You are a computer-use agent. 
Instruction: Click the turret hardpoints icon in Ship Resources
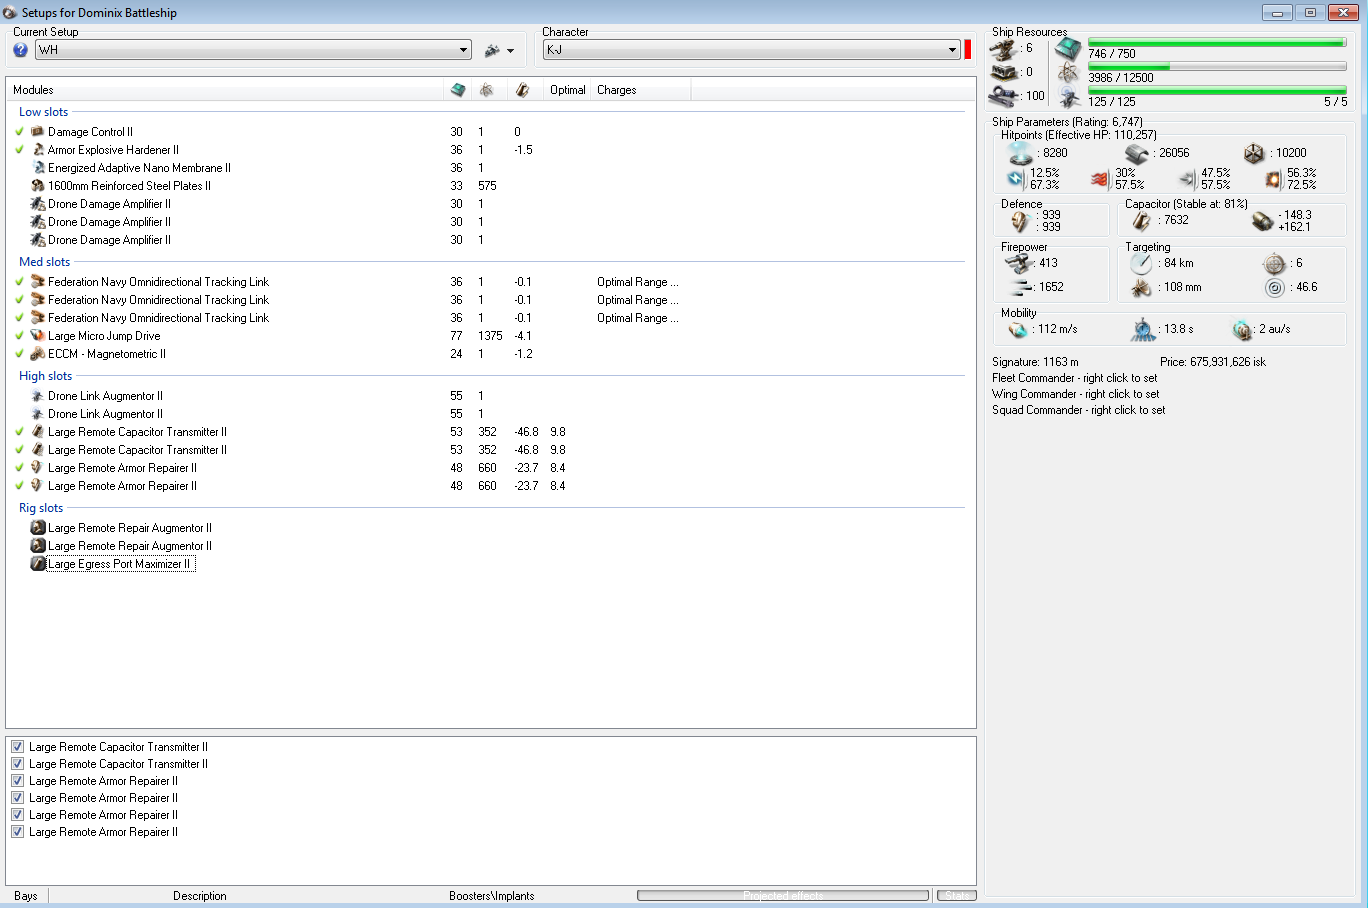[x=1004, y=49]
